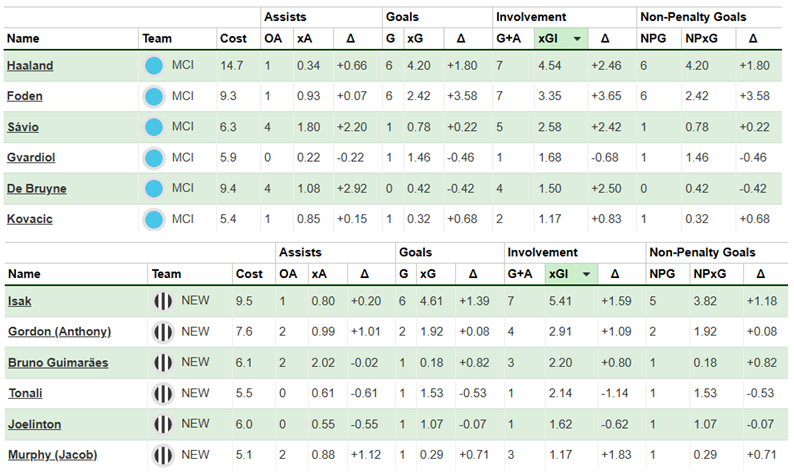Sort Newcastle table by NPG column
794x474 pixels.
click(662, 274)
